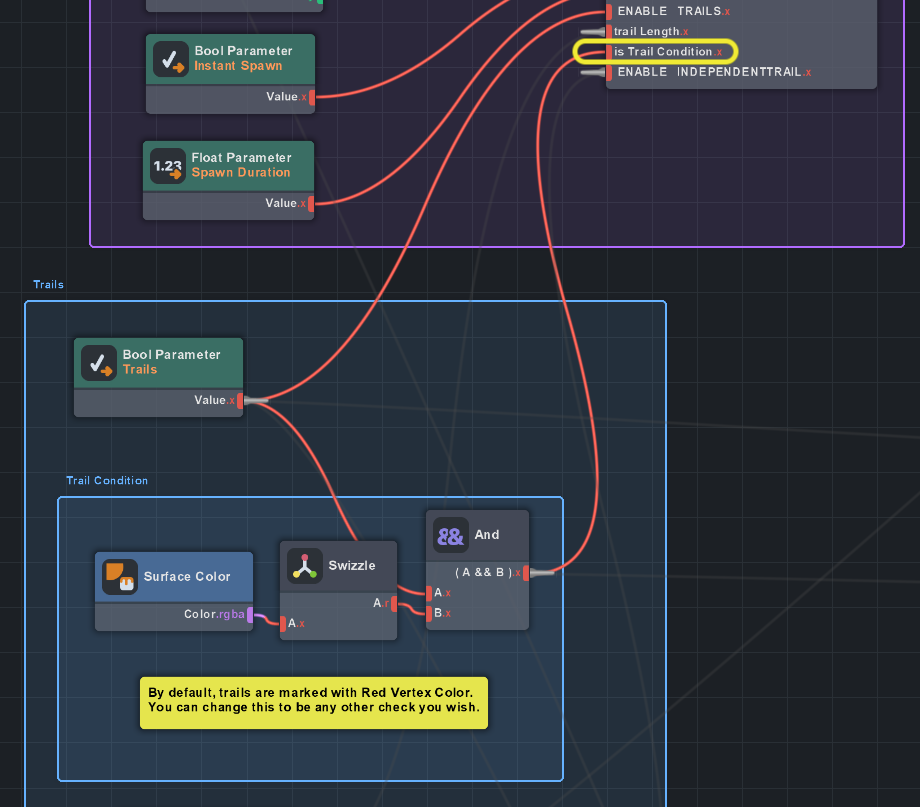Click the And node B.x input port
Screen dimensions: 920x807
click(x=429, y=613)
